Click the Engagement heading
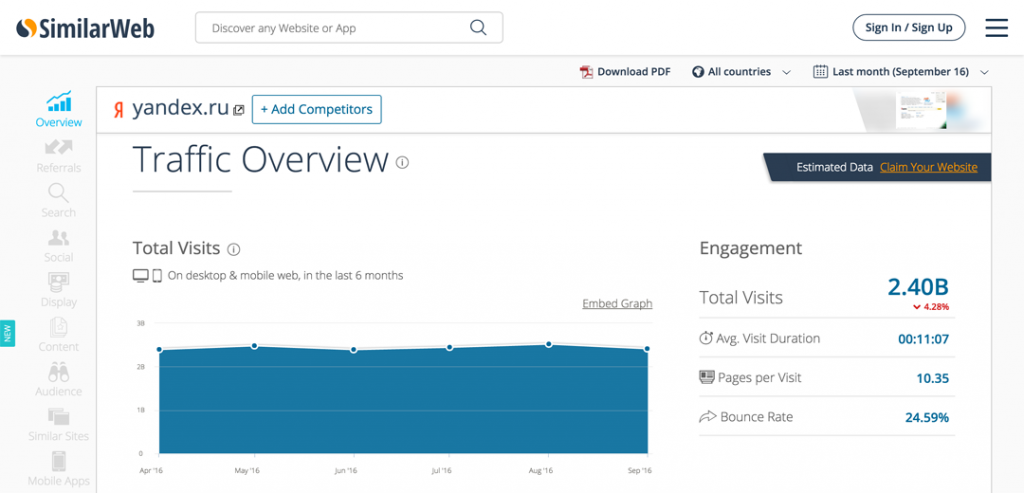The height and width of the screenshot is (493, 1024). point(750,248)
